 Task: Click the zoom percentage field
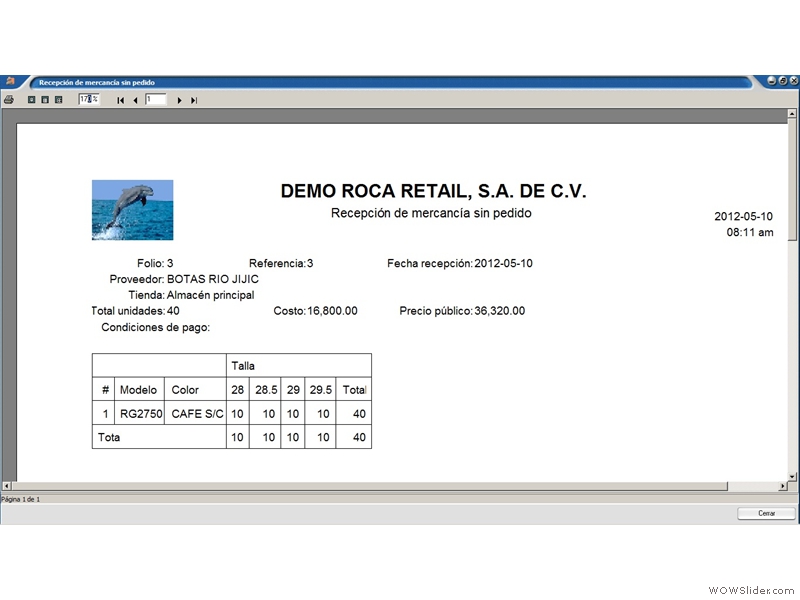pyautogui.click(x=89, y=99)
